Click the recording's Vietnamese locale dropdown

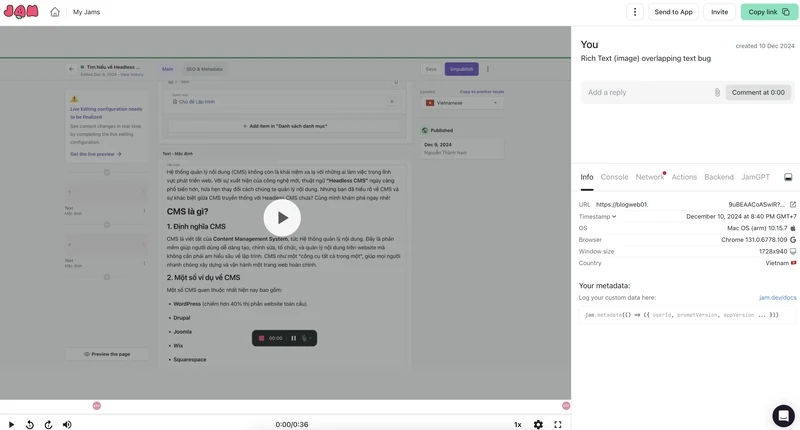[462, 103]
